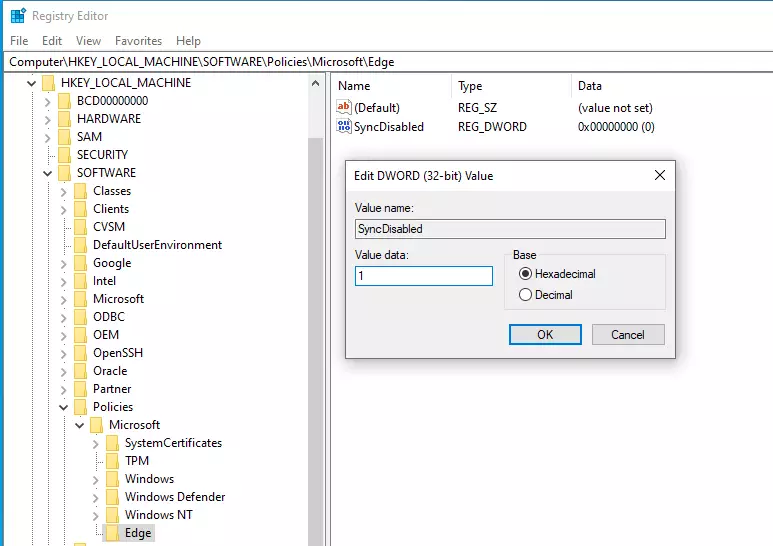Screen dimensions: 773x546
Task: Expand the Windows NT key
Action: (x=96, y=515)
